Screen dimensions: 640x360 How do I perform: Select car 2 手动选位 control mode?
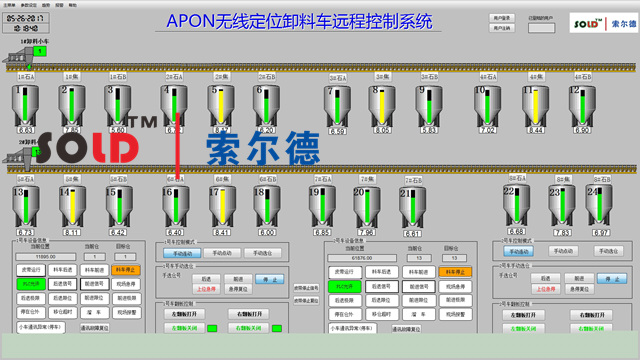(x=608, y=251)
